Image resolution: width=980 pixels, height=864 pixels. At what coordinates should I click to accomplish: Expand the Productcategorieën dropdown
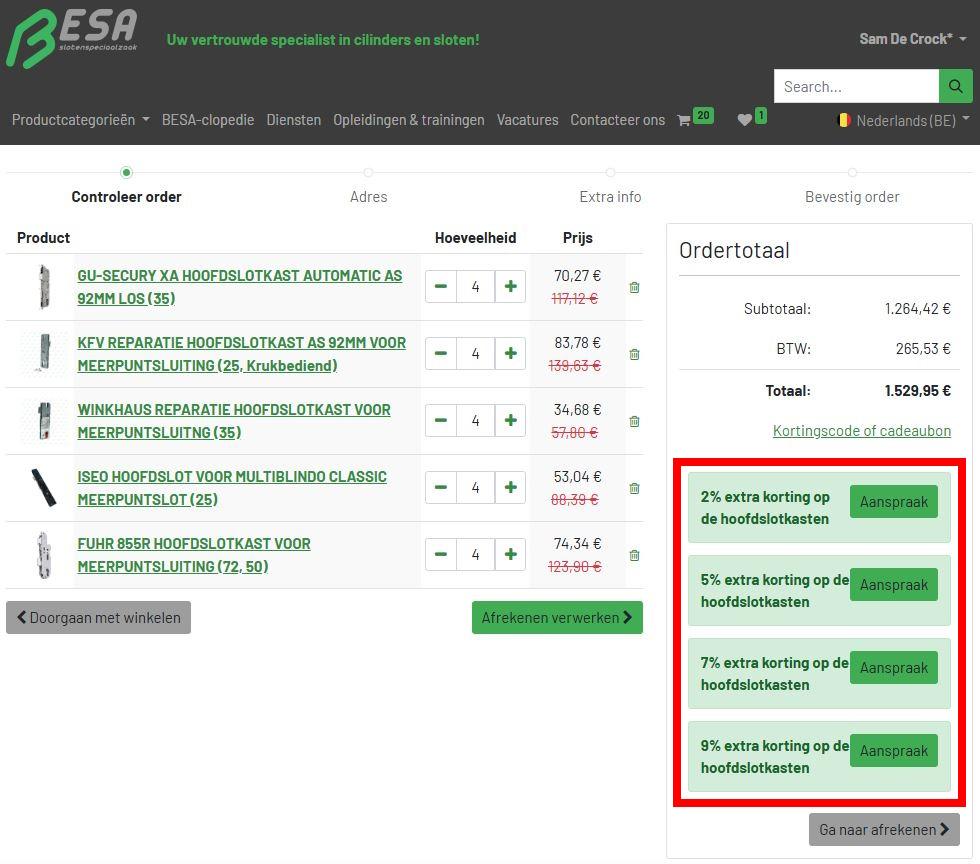(80, 120)
